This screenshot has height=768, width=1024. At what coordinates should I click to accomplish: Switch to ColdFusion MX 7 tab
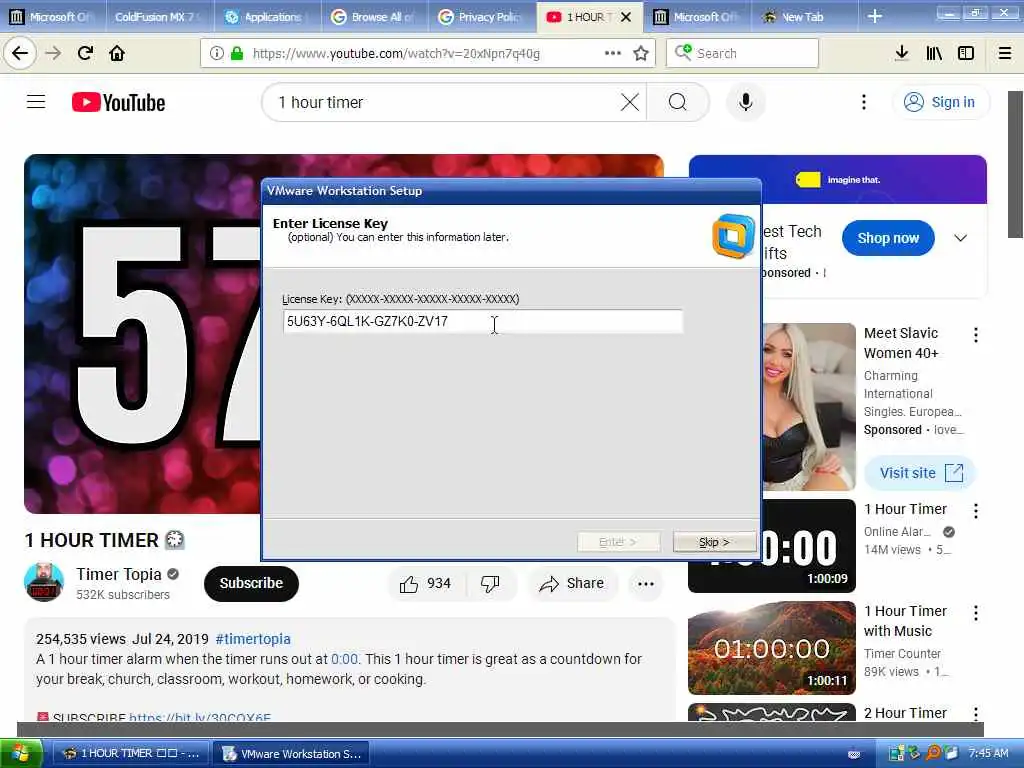click(x=157, y=17)
